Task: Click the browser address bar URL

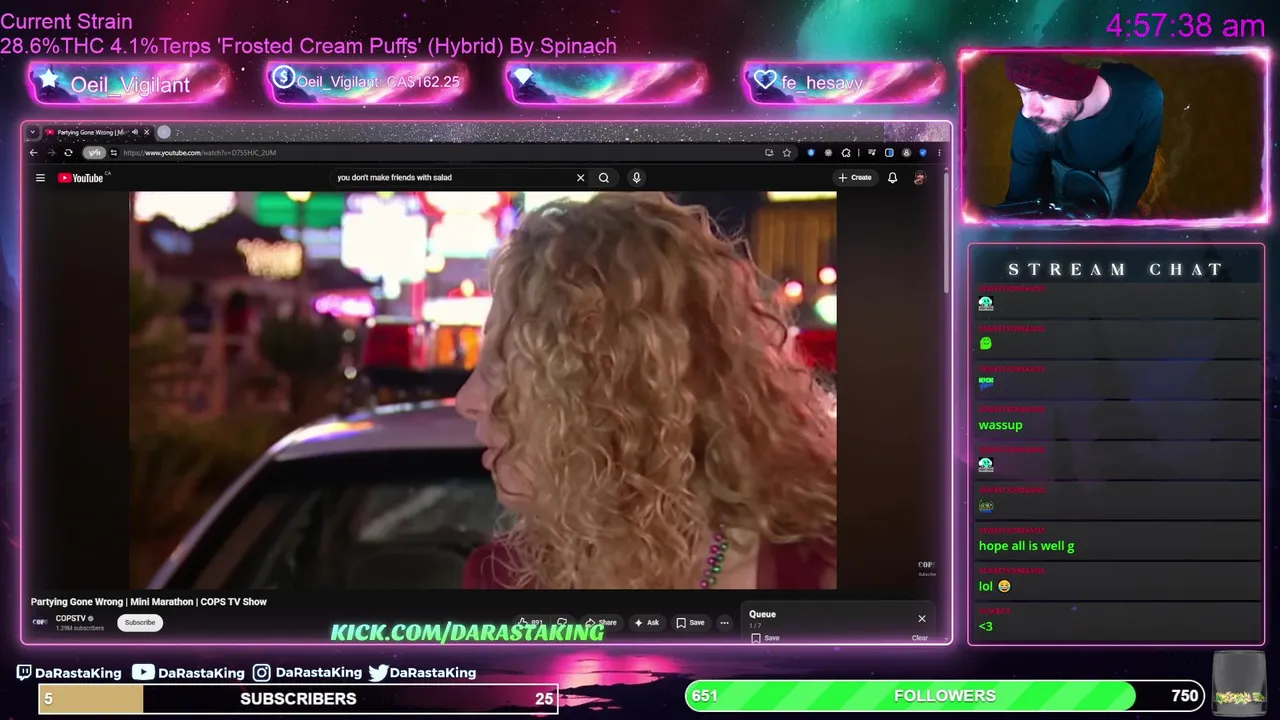Action: (x=200, y=153)
